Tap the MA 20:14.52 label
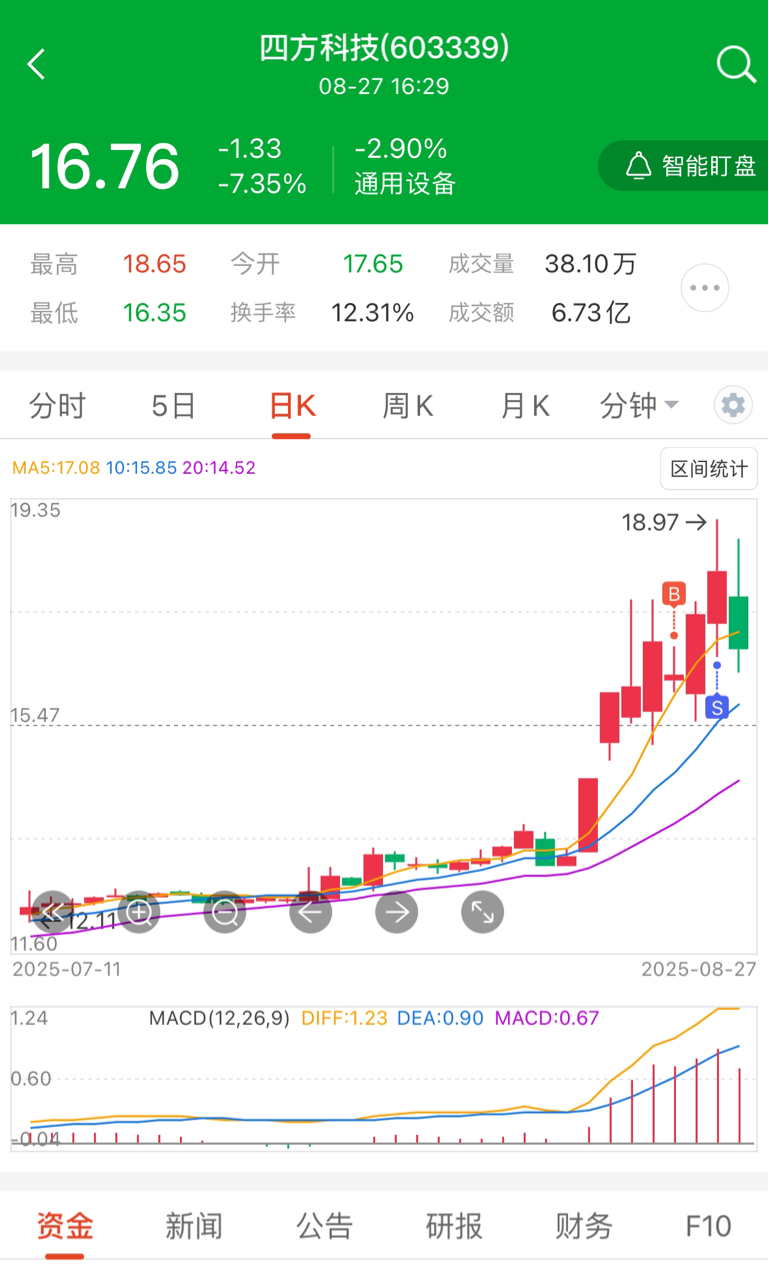 tap(219, 468)
